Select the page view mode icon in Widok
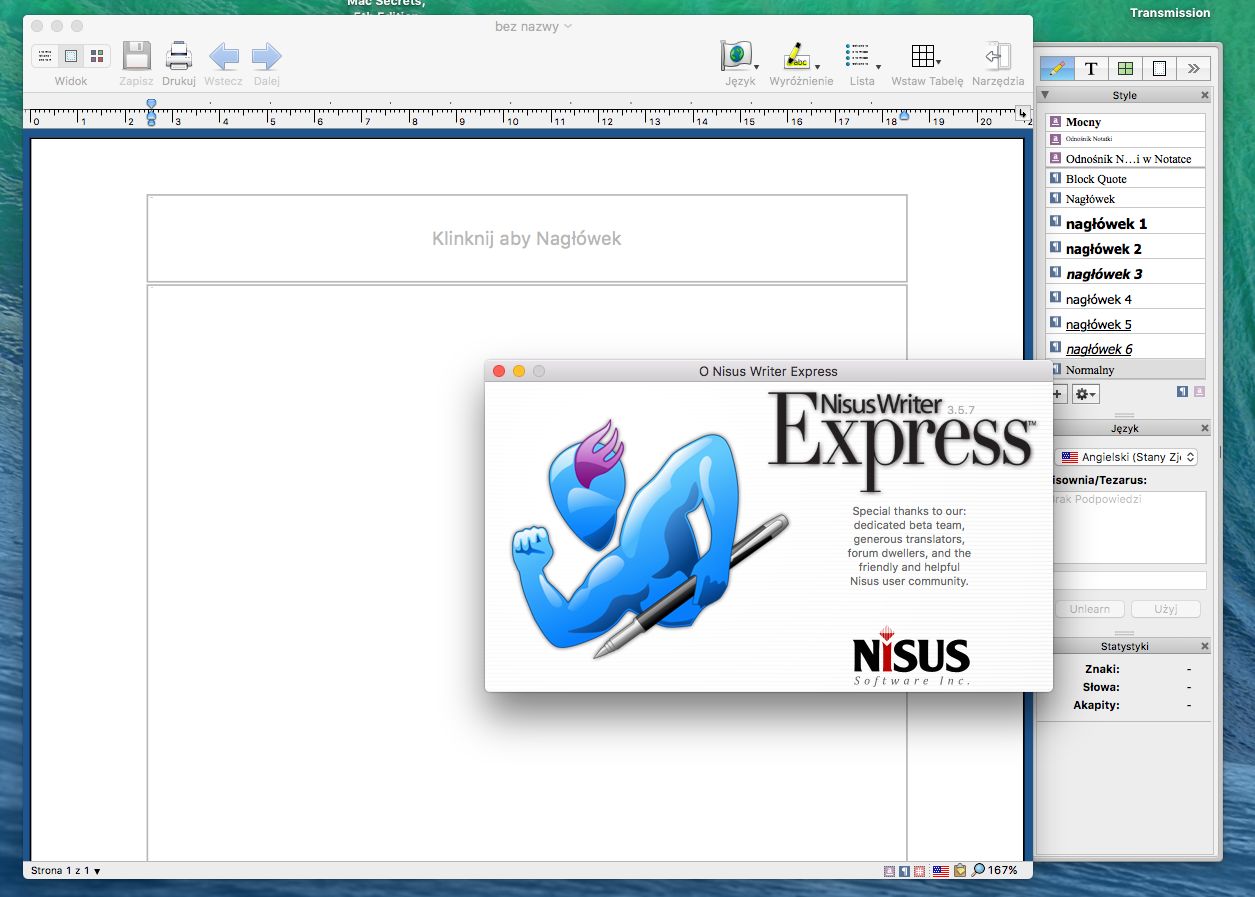Viewport: 1255px width, 897px height. [x=71, y=56]
